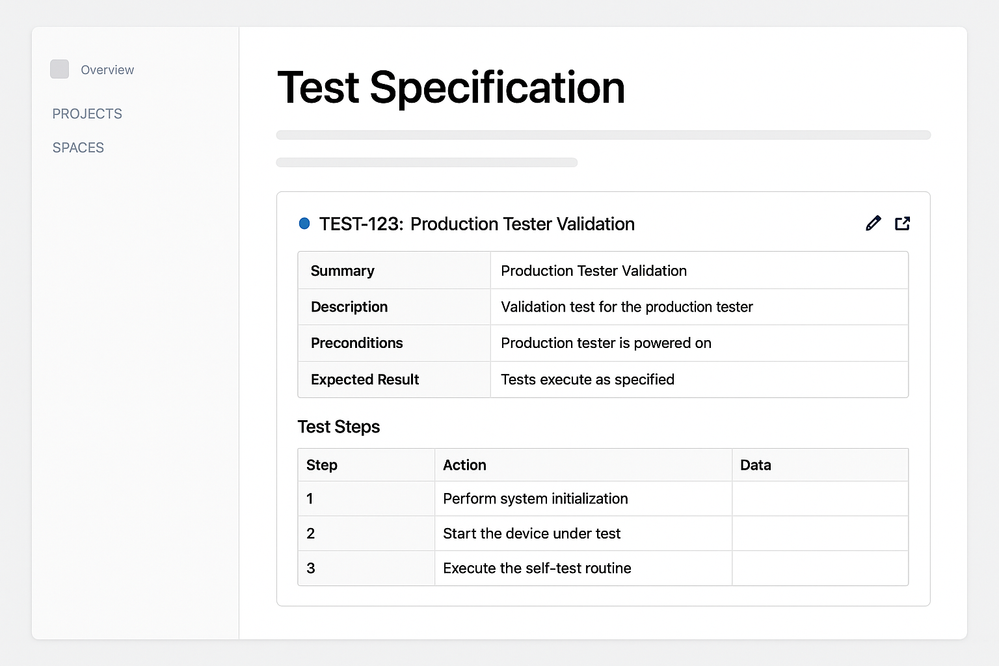Select step 2 Start the device under test
Viewport: 999px width, 666px height.
click(x=531, y=534)
